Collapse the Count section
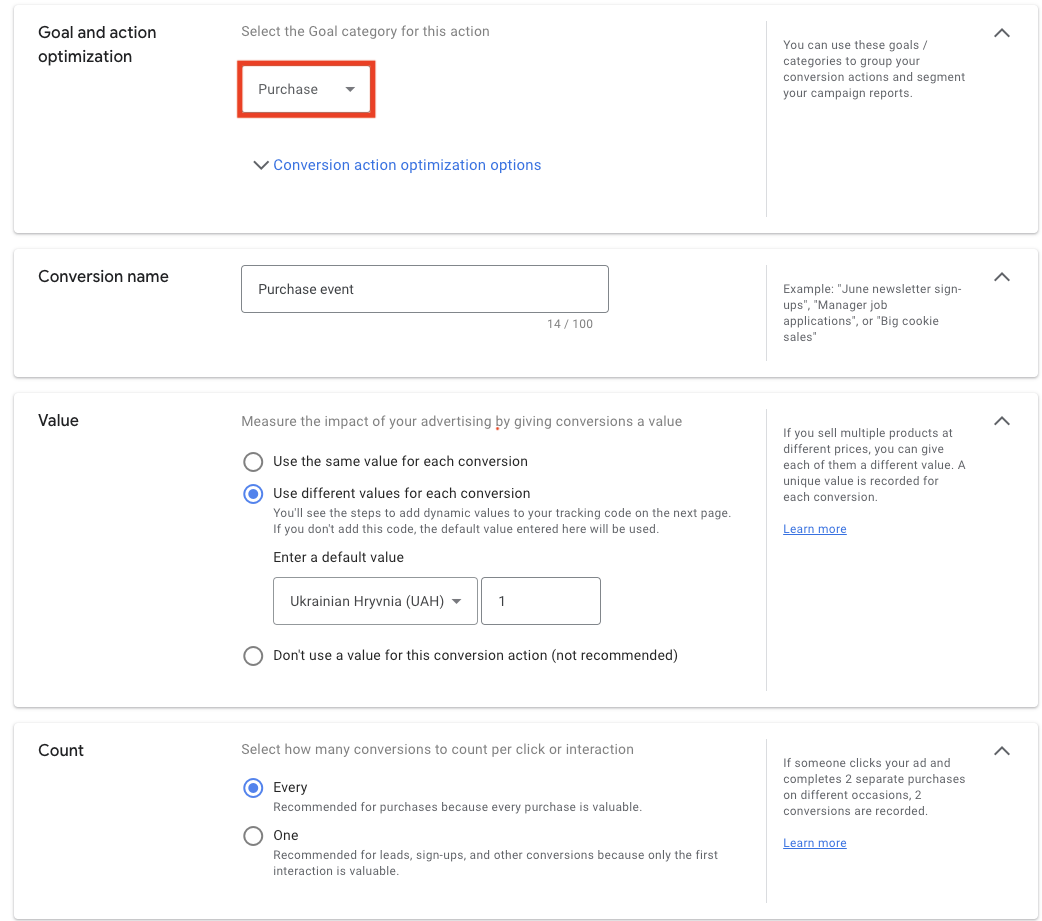1042x921 pixels. tap(1001, 751)
